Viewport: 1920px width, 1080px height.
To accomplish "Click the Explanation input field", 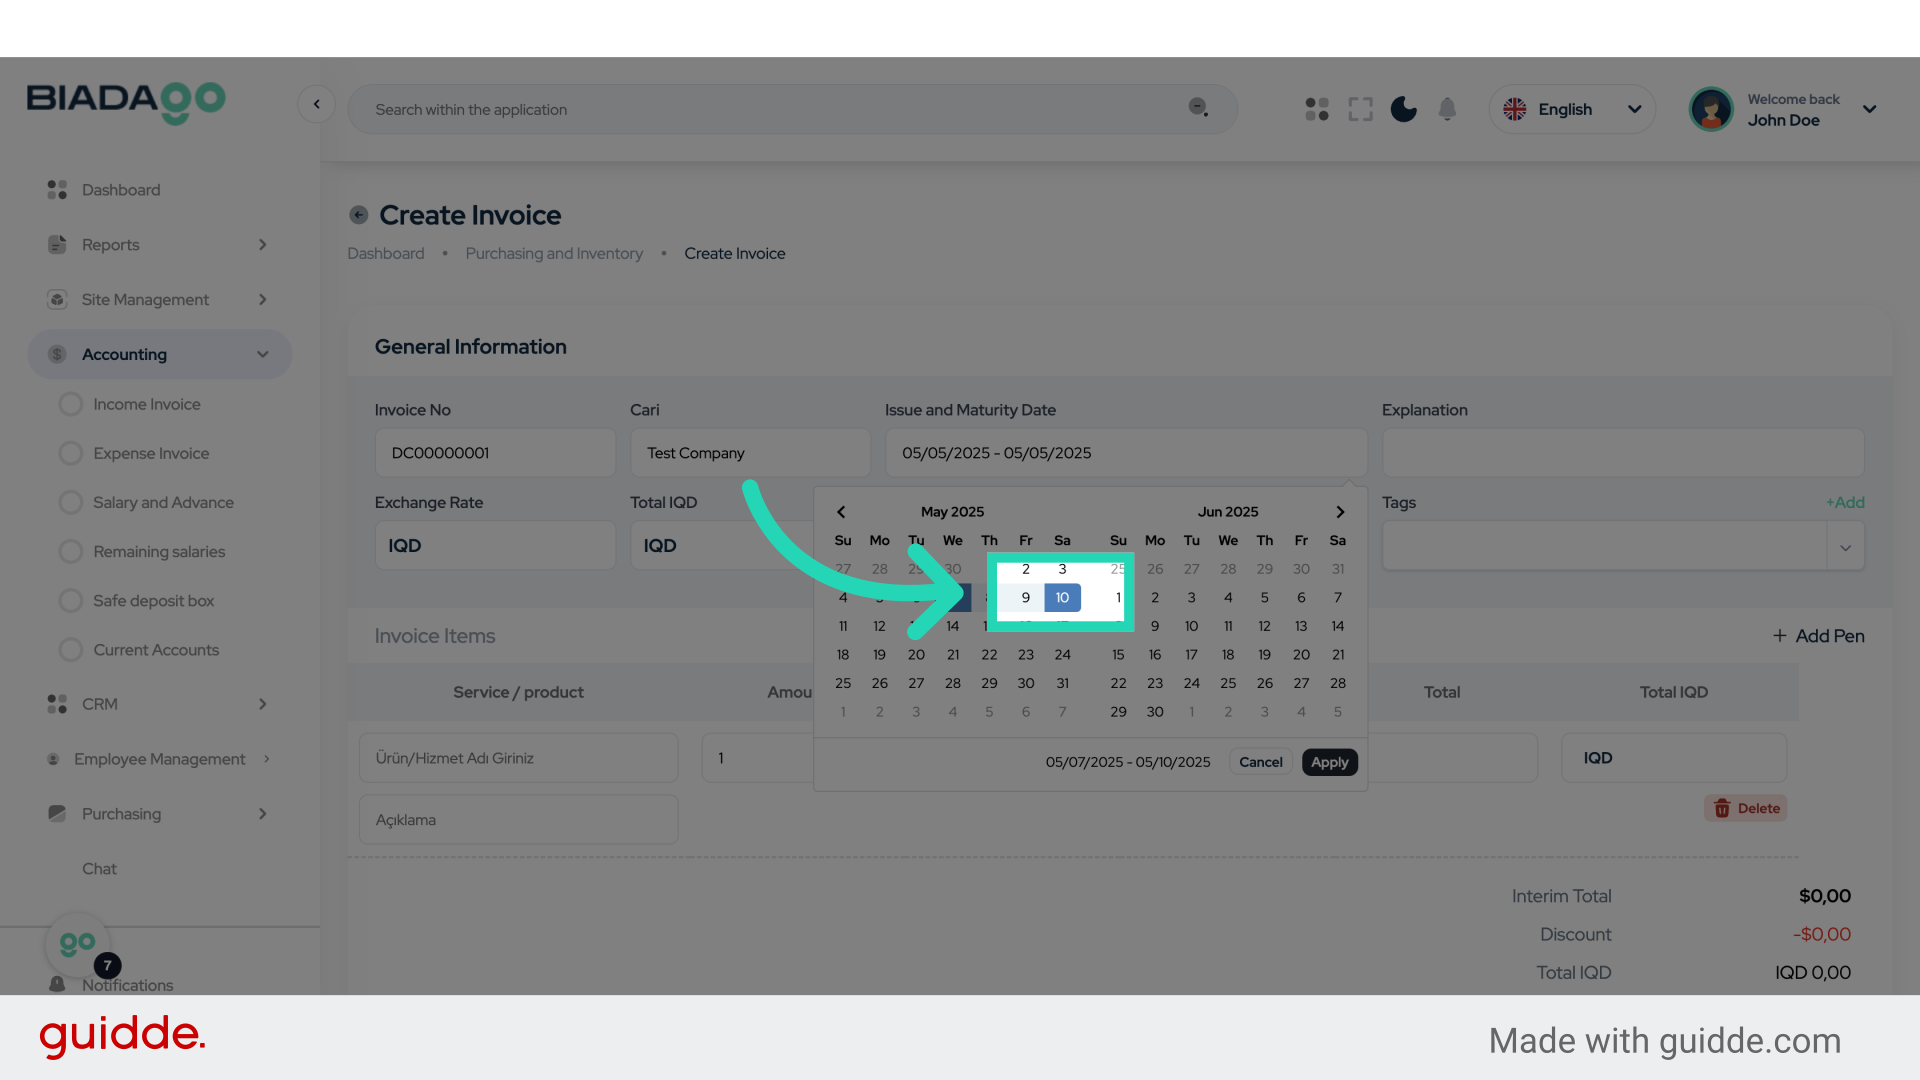I will [x=1622, y=453].
